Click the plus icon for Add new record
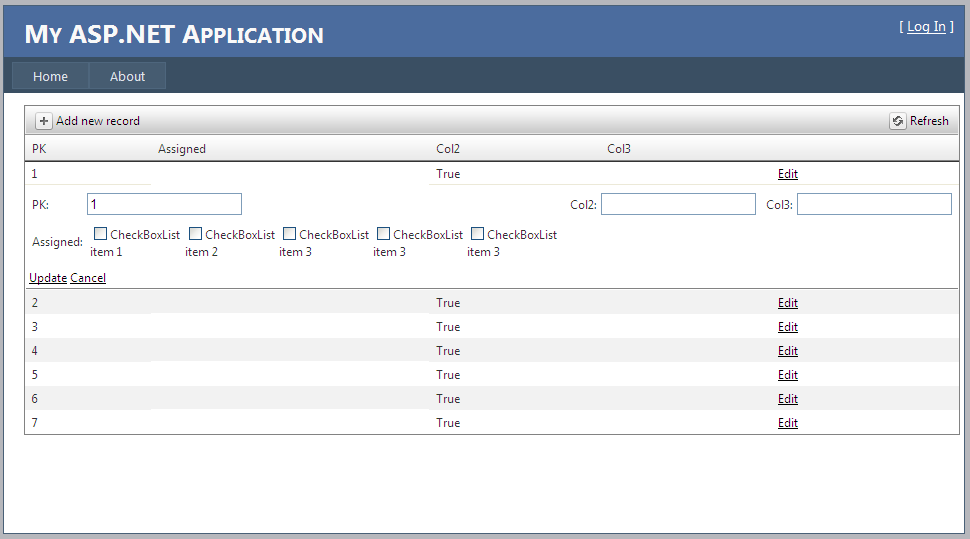The height and width of the screenshot is (539, 970). tap(43, 121)
